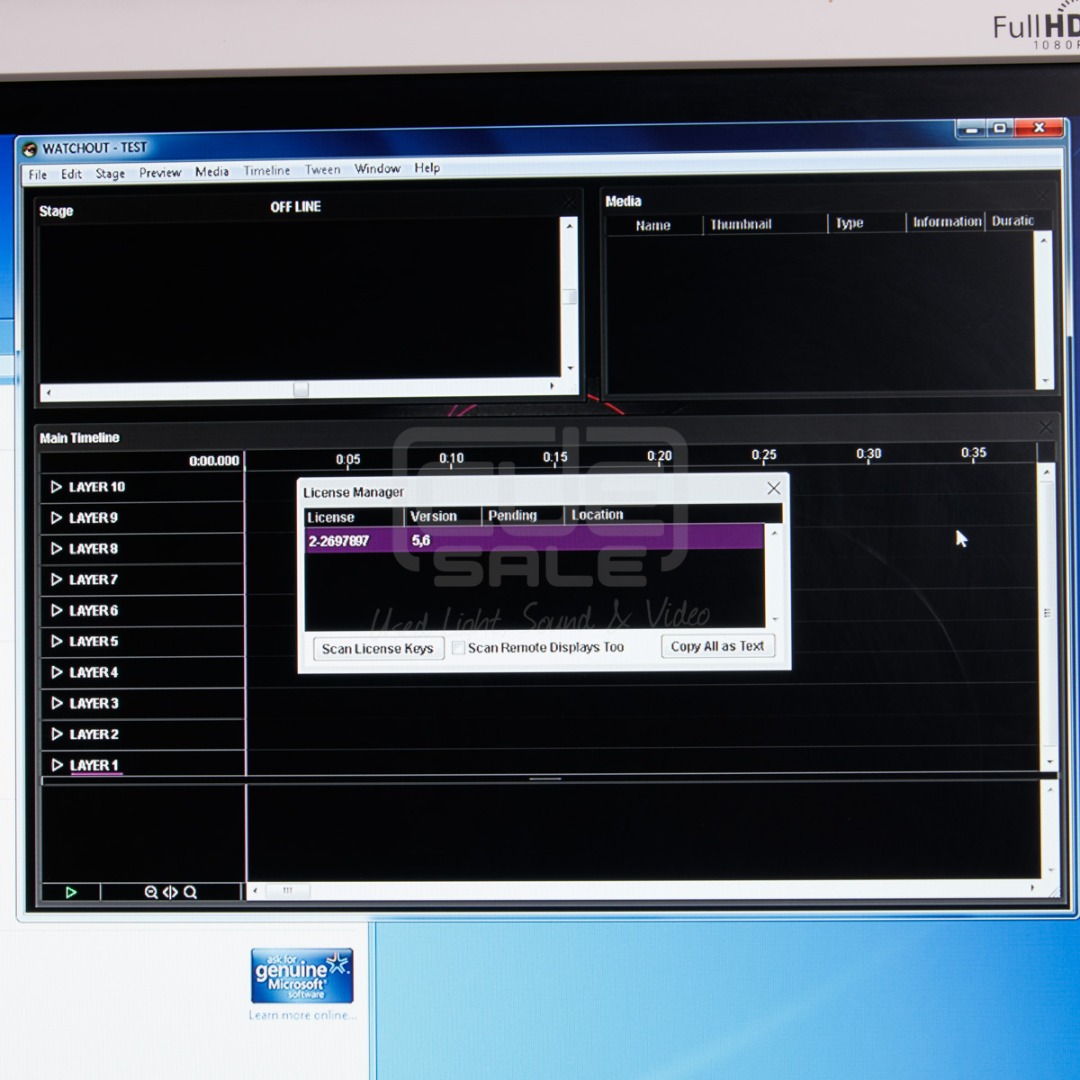
Task: Open the Timeline menu
Action: pos(267,170)
